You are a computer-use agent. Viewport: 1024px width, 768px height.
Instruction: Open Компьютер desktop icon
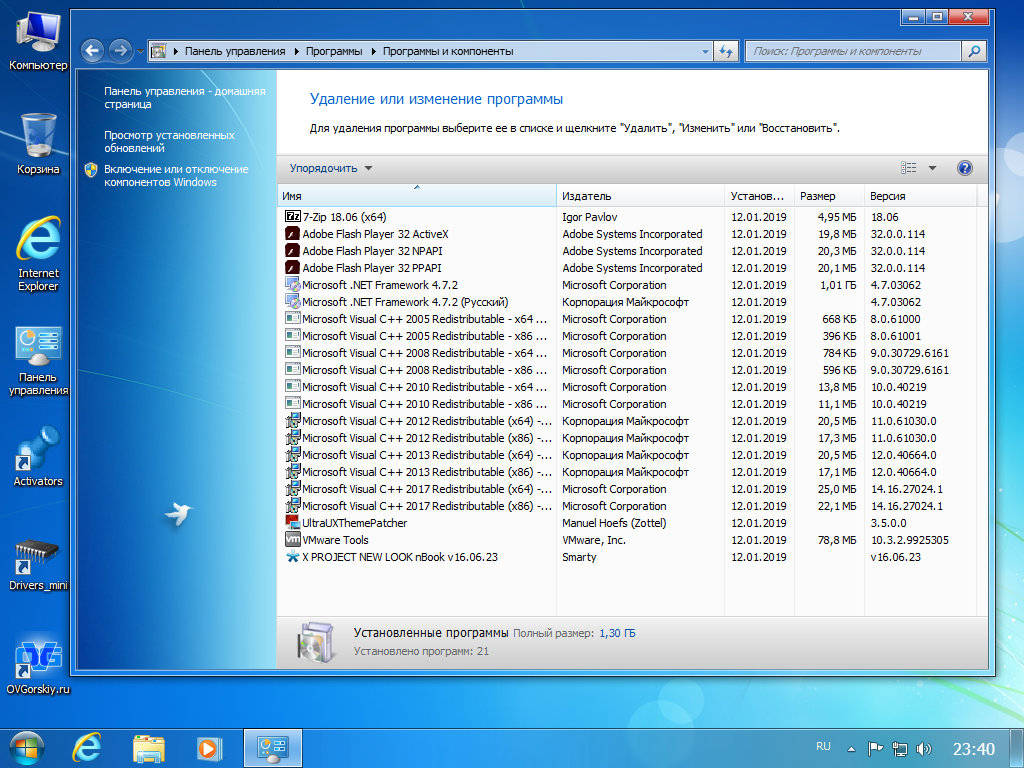click(x=38, y=41)
